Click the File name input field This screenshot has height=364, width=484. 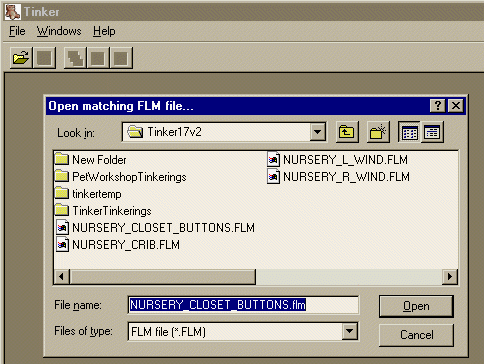243,305
